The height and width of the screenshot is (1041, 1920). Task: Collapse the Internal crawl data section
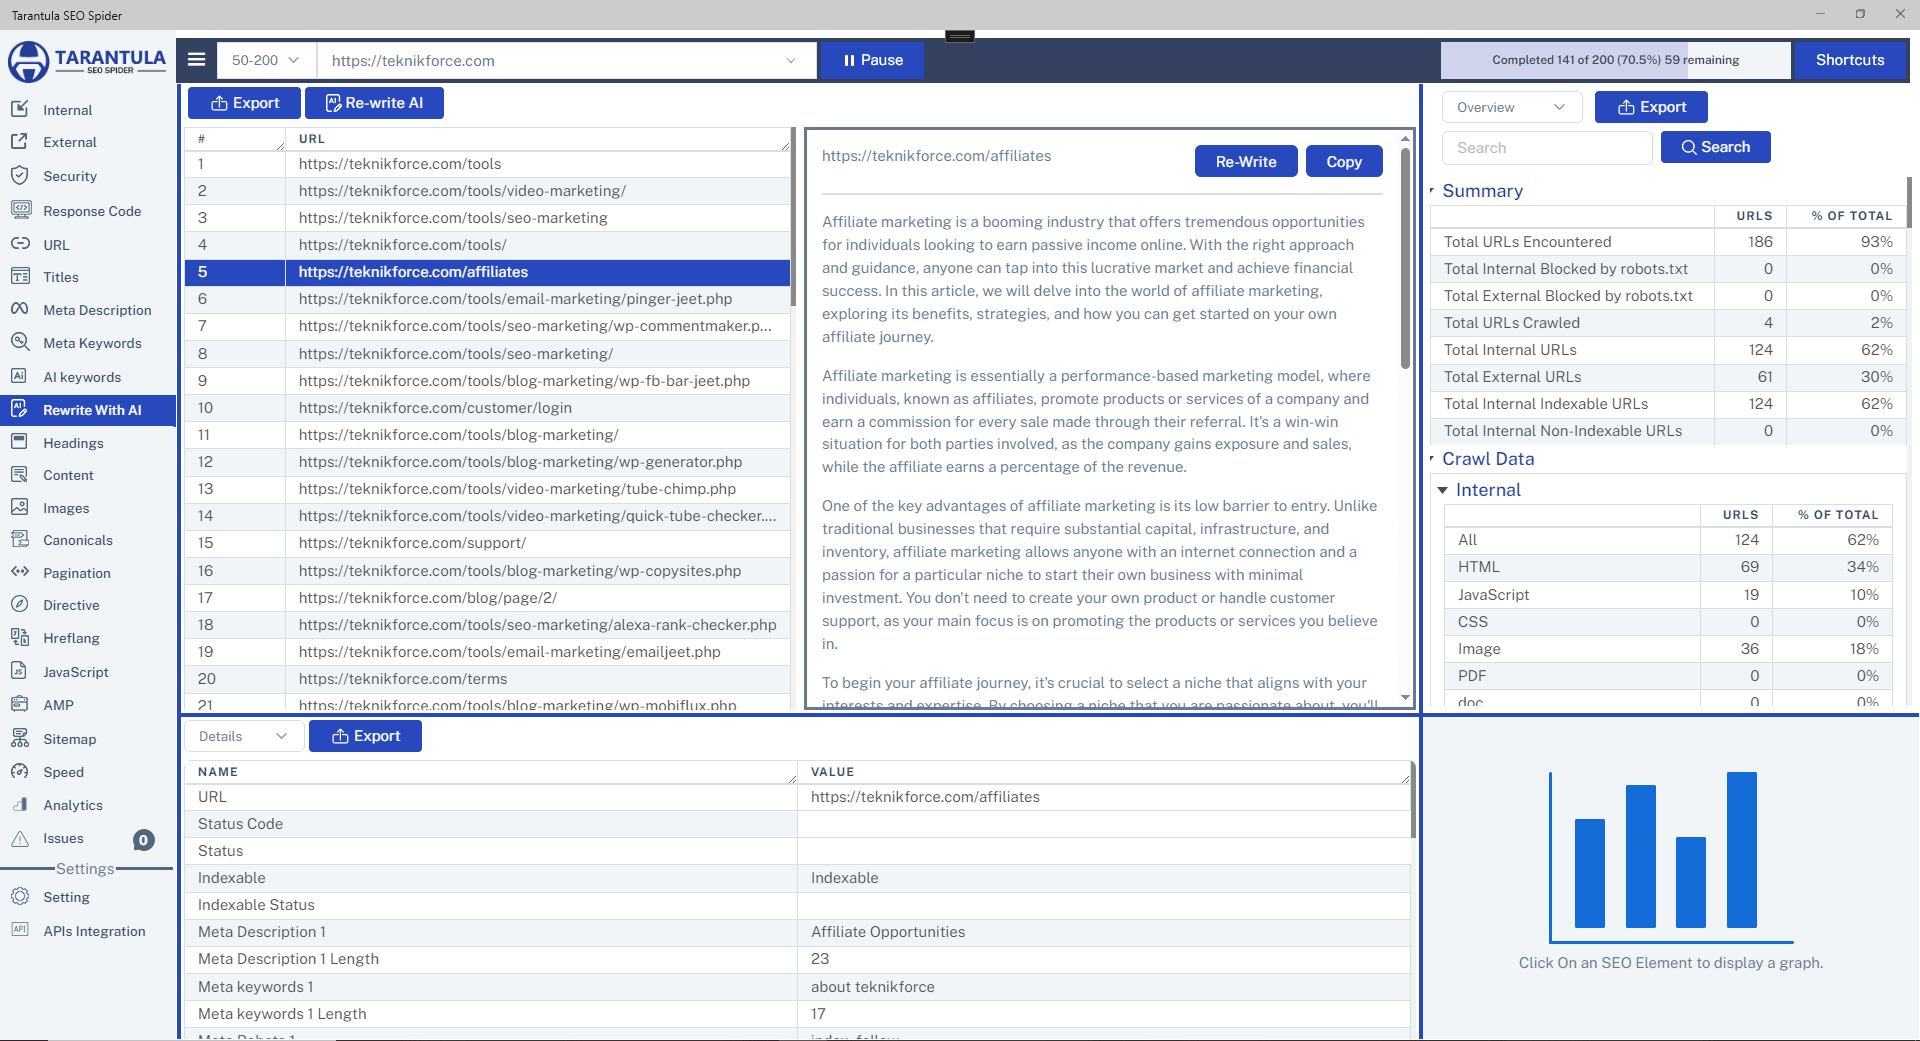tap(1443, 490)
